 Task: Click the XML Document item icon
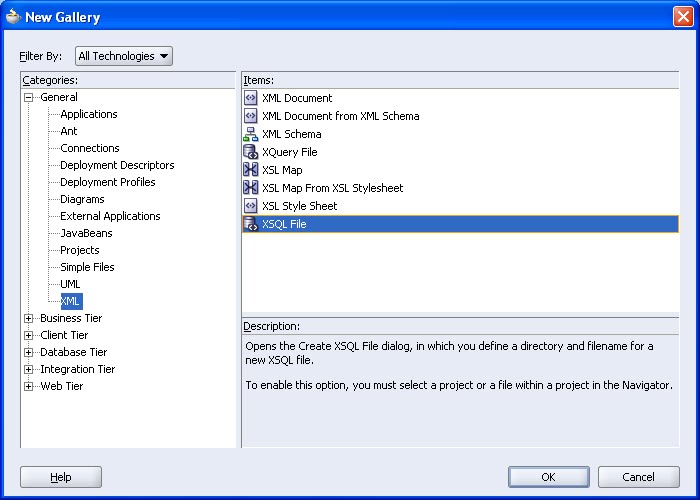coord(250,98)
